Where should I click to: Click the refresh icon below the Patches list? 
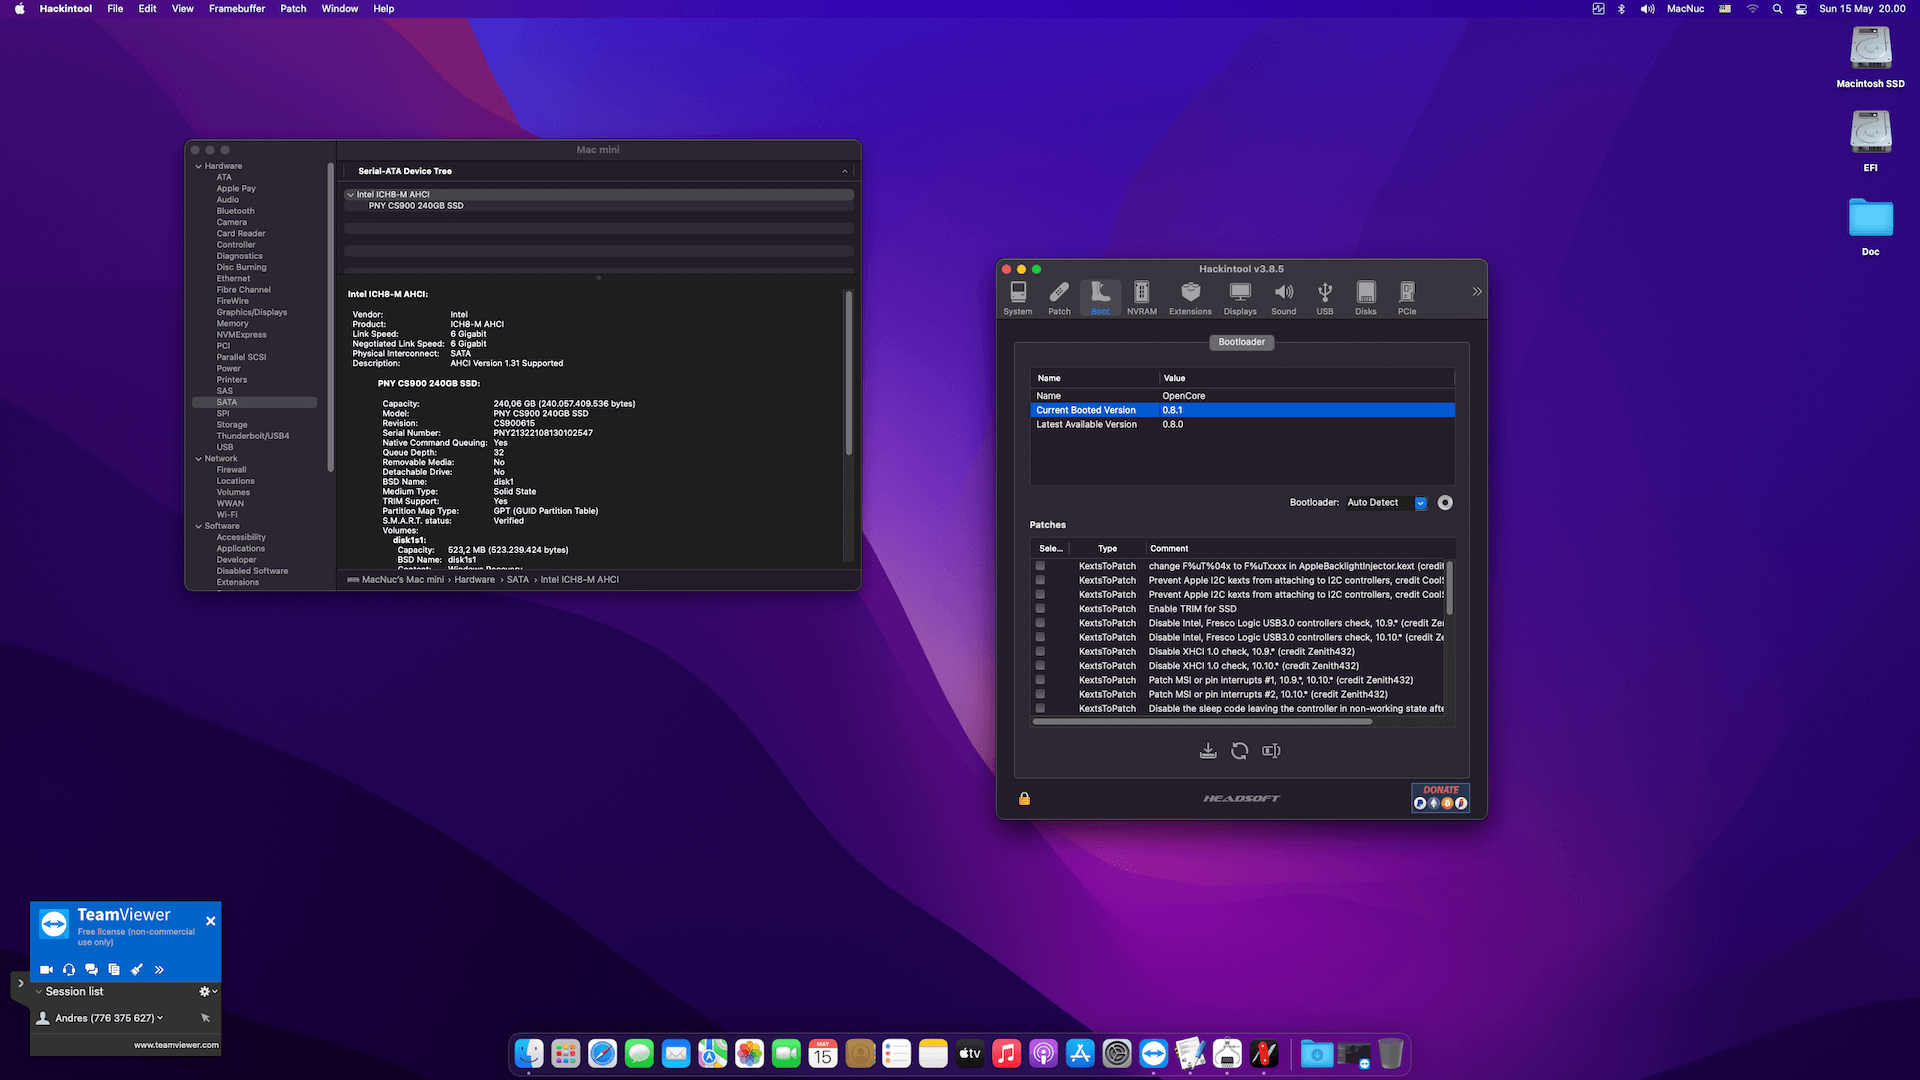click(1240, 750)
